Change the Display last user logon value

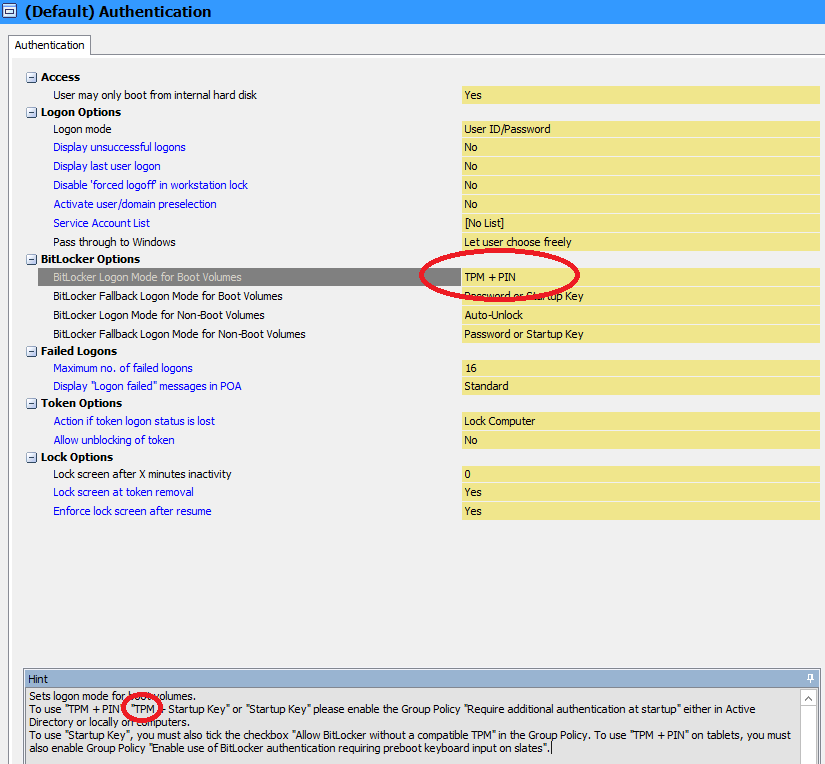pos(640,166)
